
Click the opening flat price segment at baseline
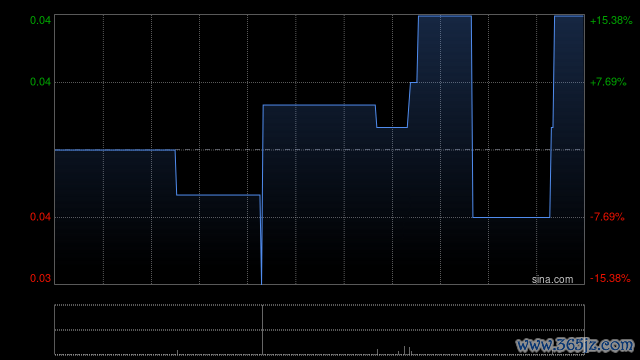click(115, 150)
